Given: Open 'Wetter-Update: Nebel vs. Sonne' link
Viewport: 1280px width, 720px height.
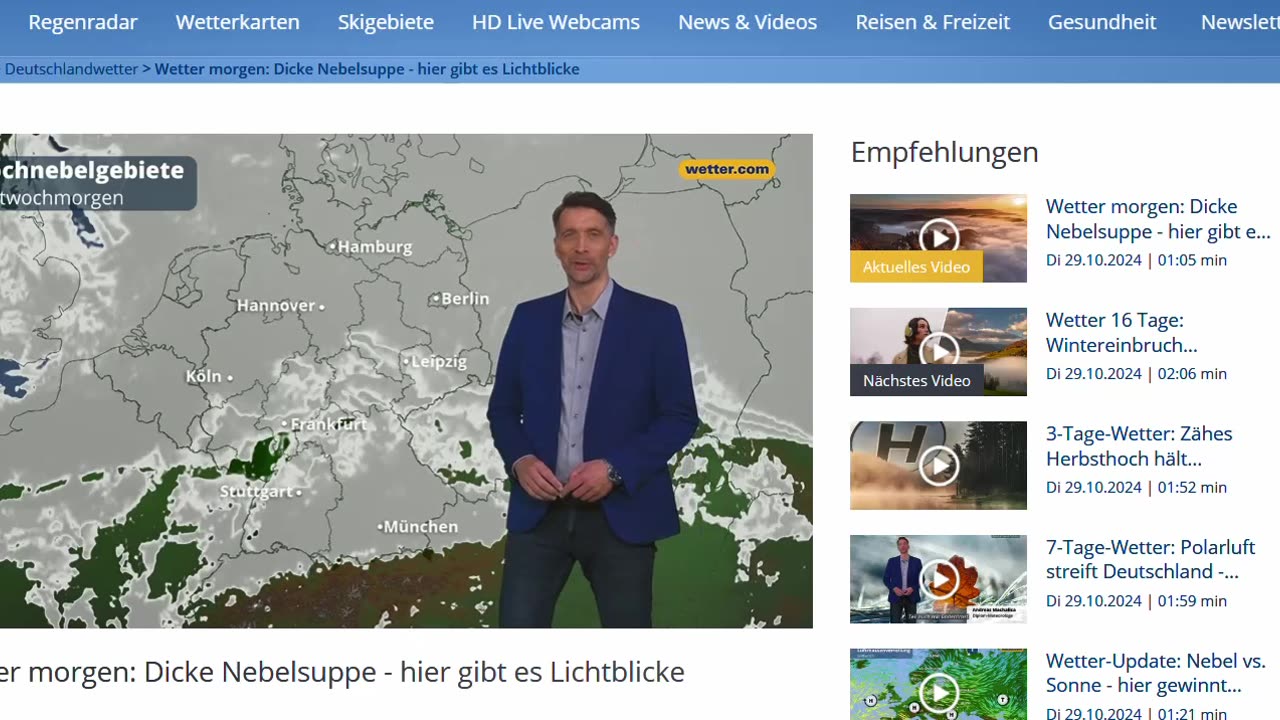Looking at the screenshot, I should (x=1156, y=673).
